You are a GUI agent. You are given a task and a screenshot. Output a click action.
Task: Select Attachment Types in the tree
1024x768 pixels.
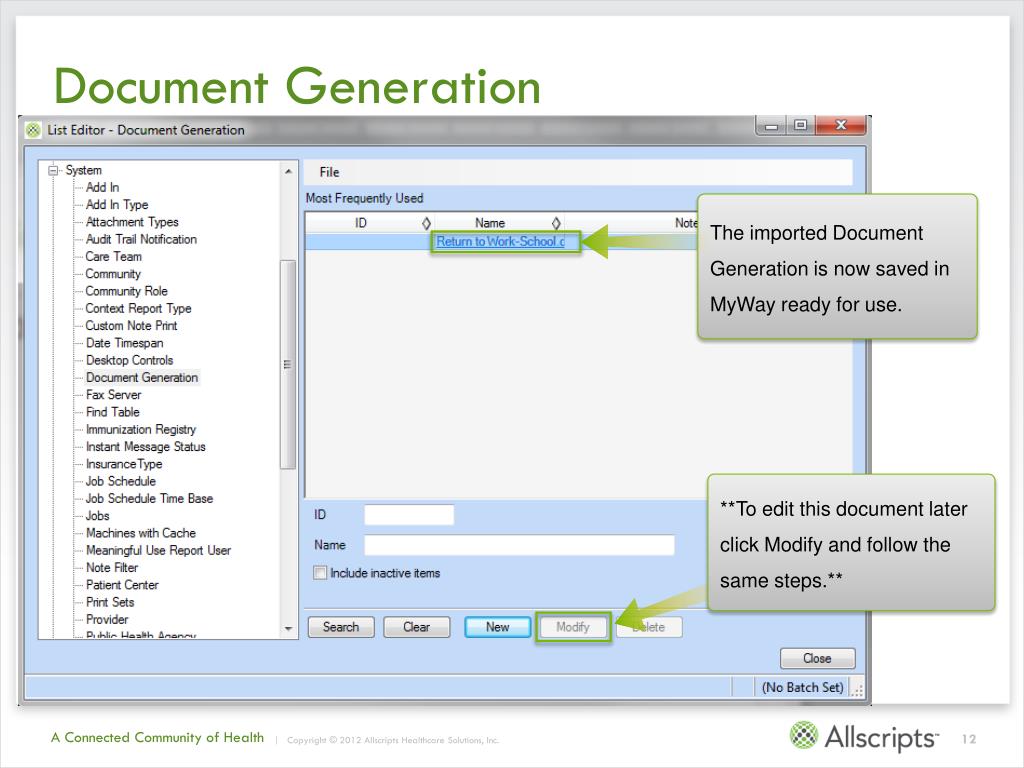click(x=132, y=222)
